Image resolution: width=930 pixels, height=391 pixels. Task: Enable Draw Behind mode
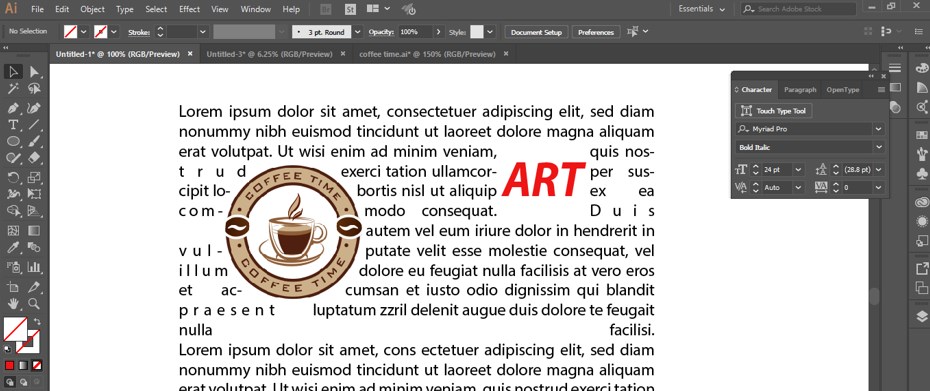[23, 383]
